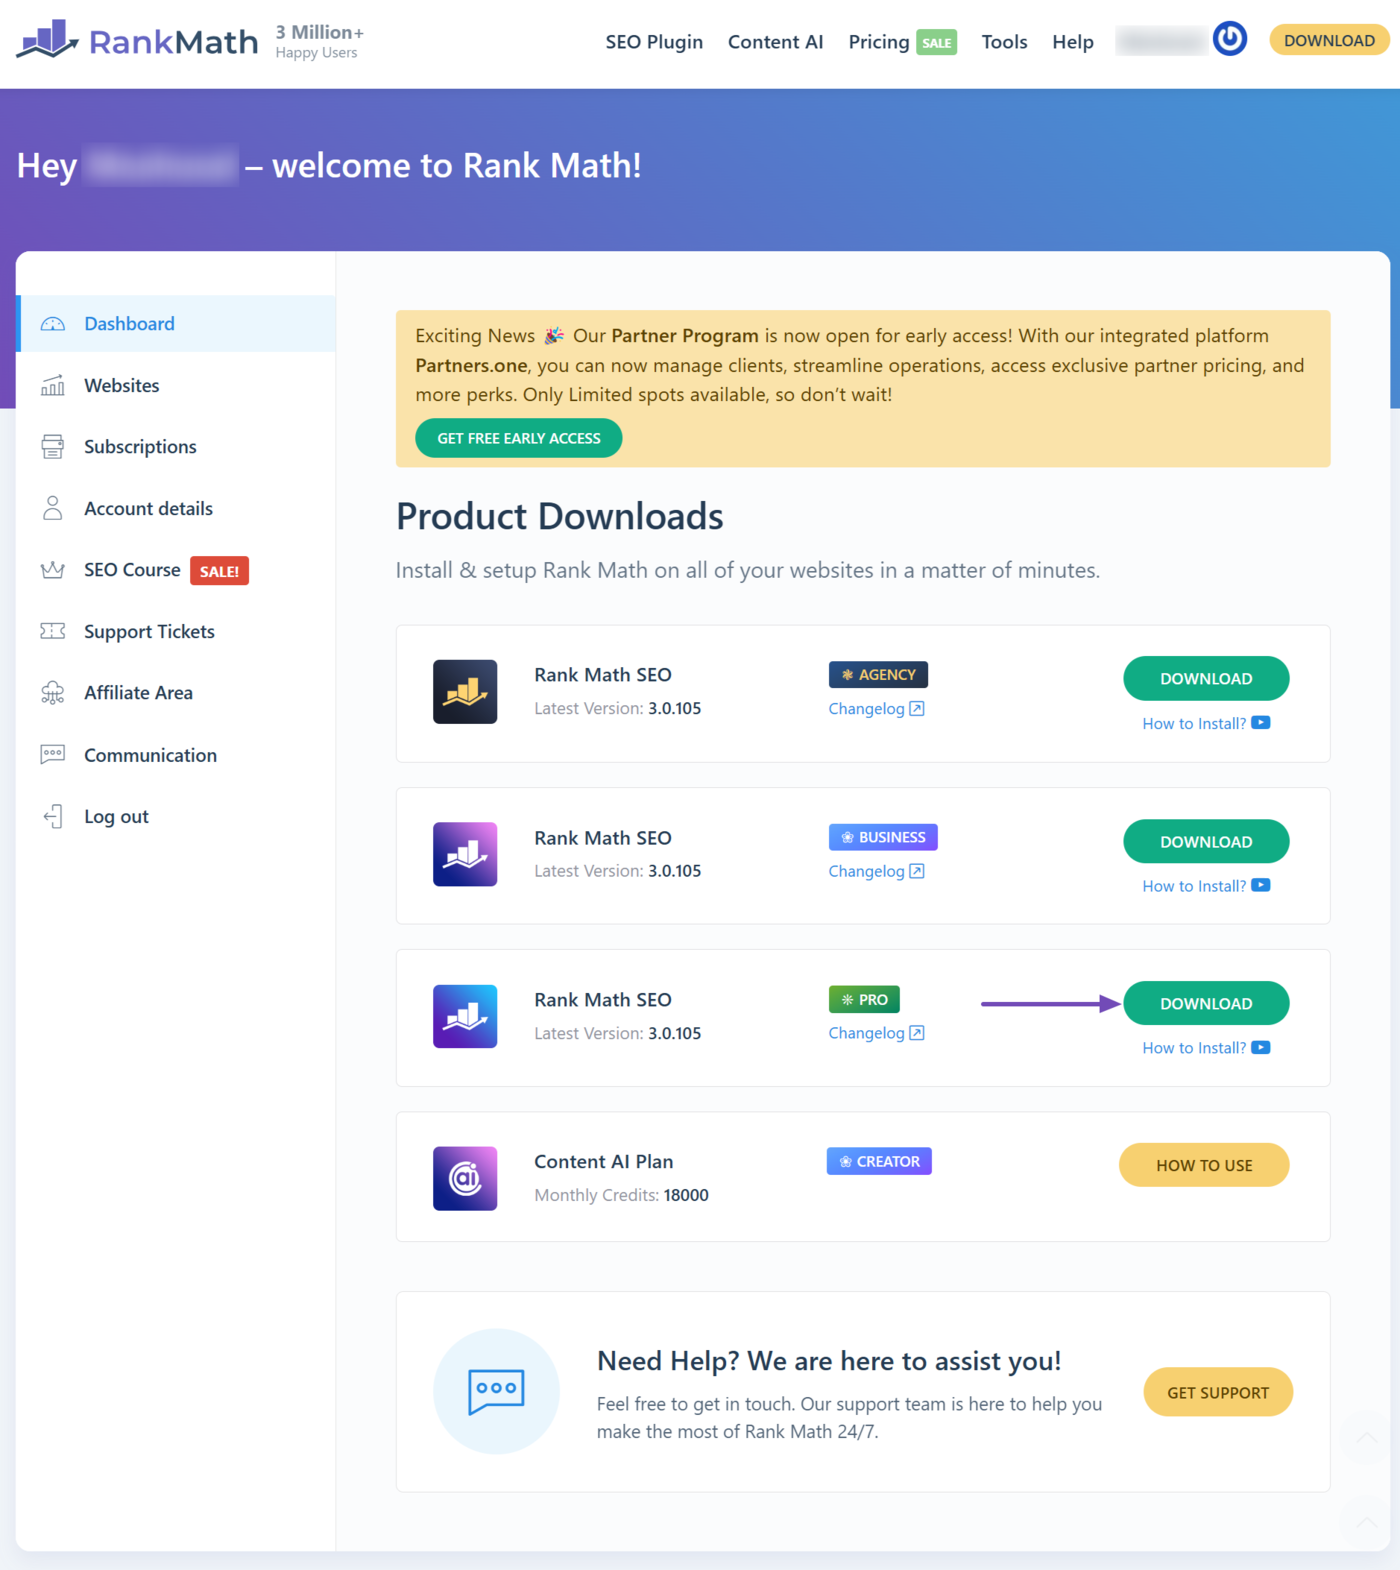Open the Changelog link for the Business plan
Image resolution: width=1400 pixels, height=1570 pixels.
click(867, 871)
